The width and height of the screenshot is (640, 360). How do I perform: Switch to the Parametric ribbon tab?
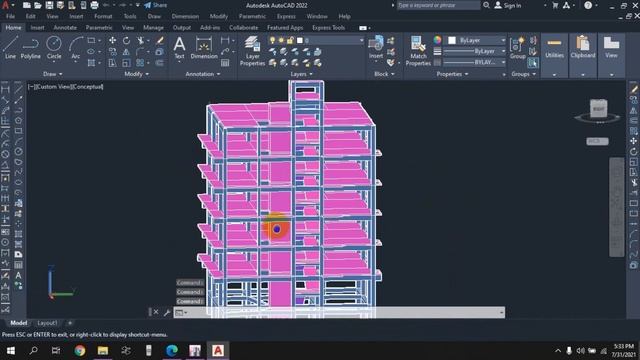click(x=99, y=27)
